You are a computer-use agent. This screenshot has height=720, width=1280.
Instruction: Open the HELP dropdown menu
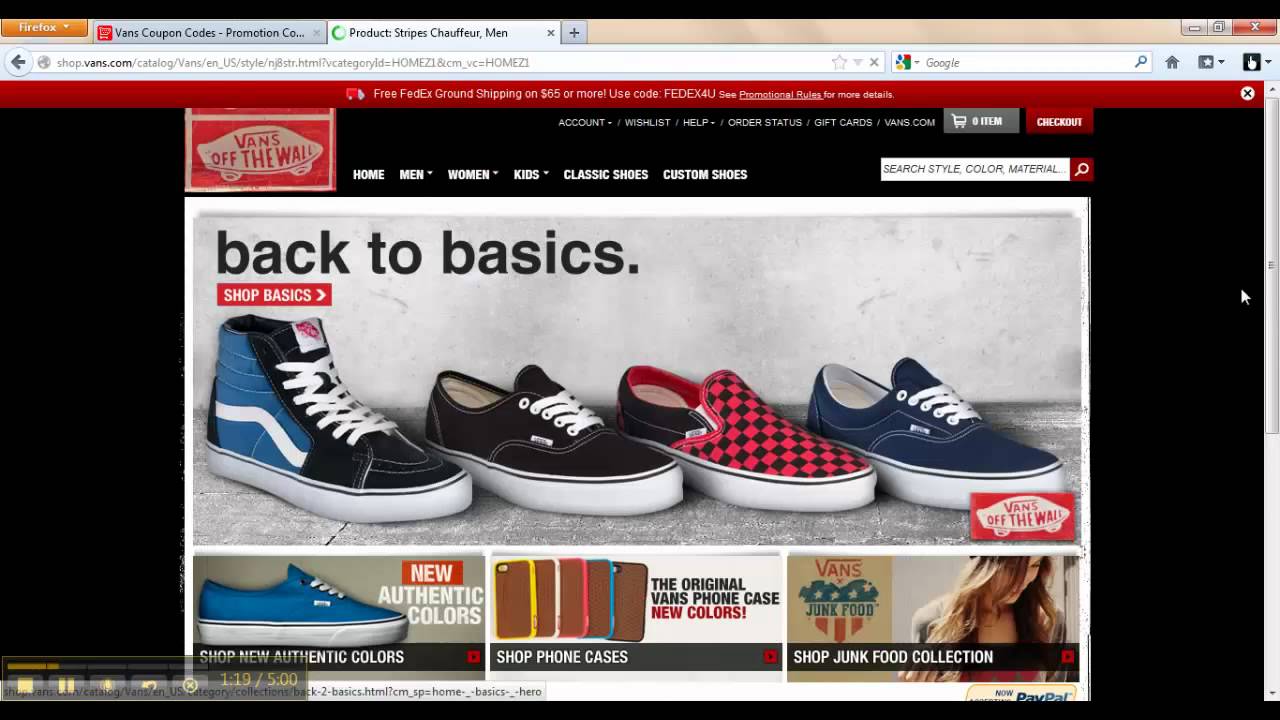click(699, 122)
